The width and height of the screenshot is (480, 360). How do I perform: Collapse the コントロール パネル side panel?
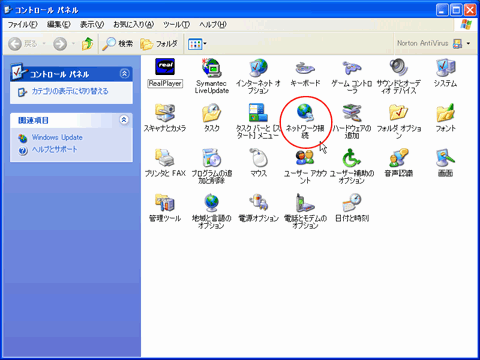tap(124, 73)
